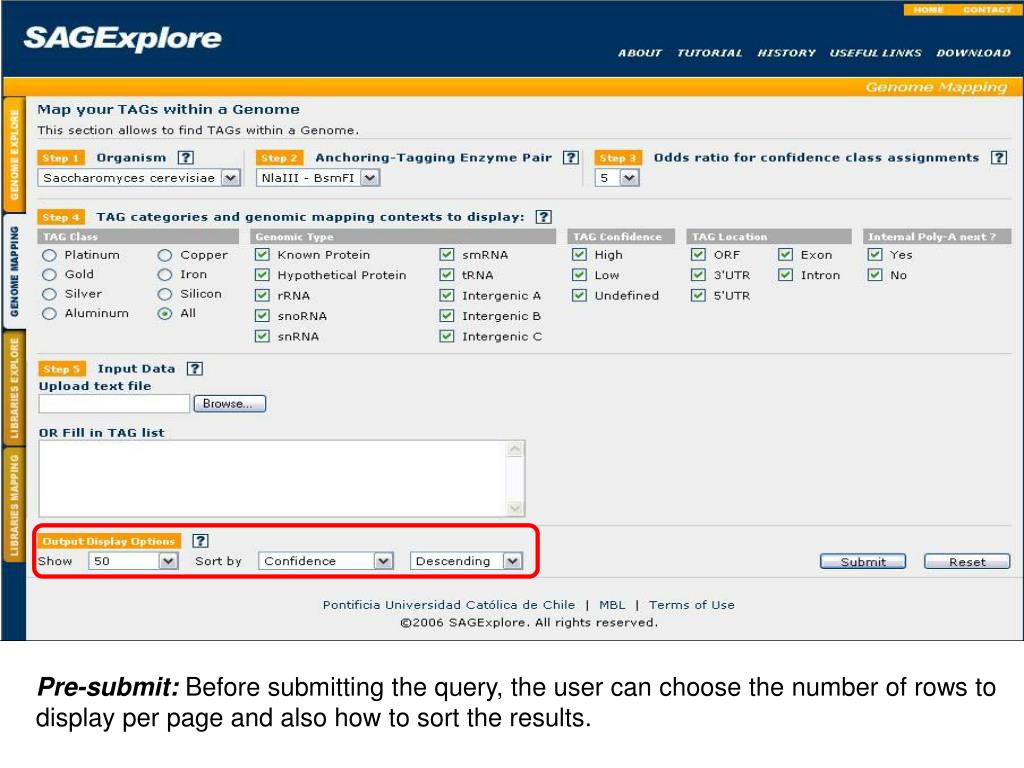Toggle Low TAG confidence checkbox
The width and height of the screenshot is (1024, 768).
tap(579, 275)
